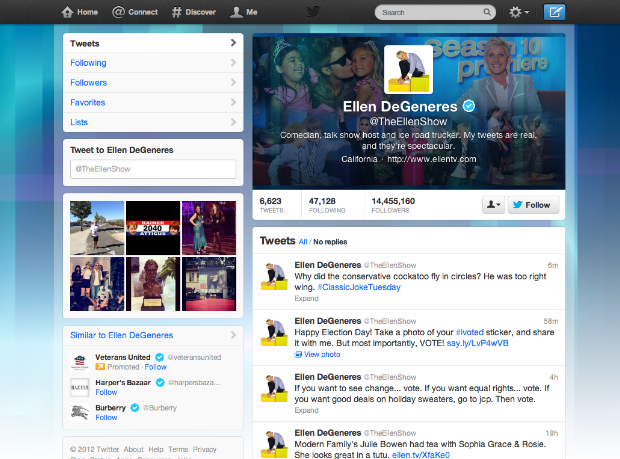
Task: Click the Twitter bird logo in navbar
Action: 313,12
